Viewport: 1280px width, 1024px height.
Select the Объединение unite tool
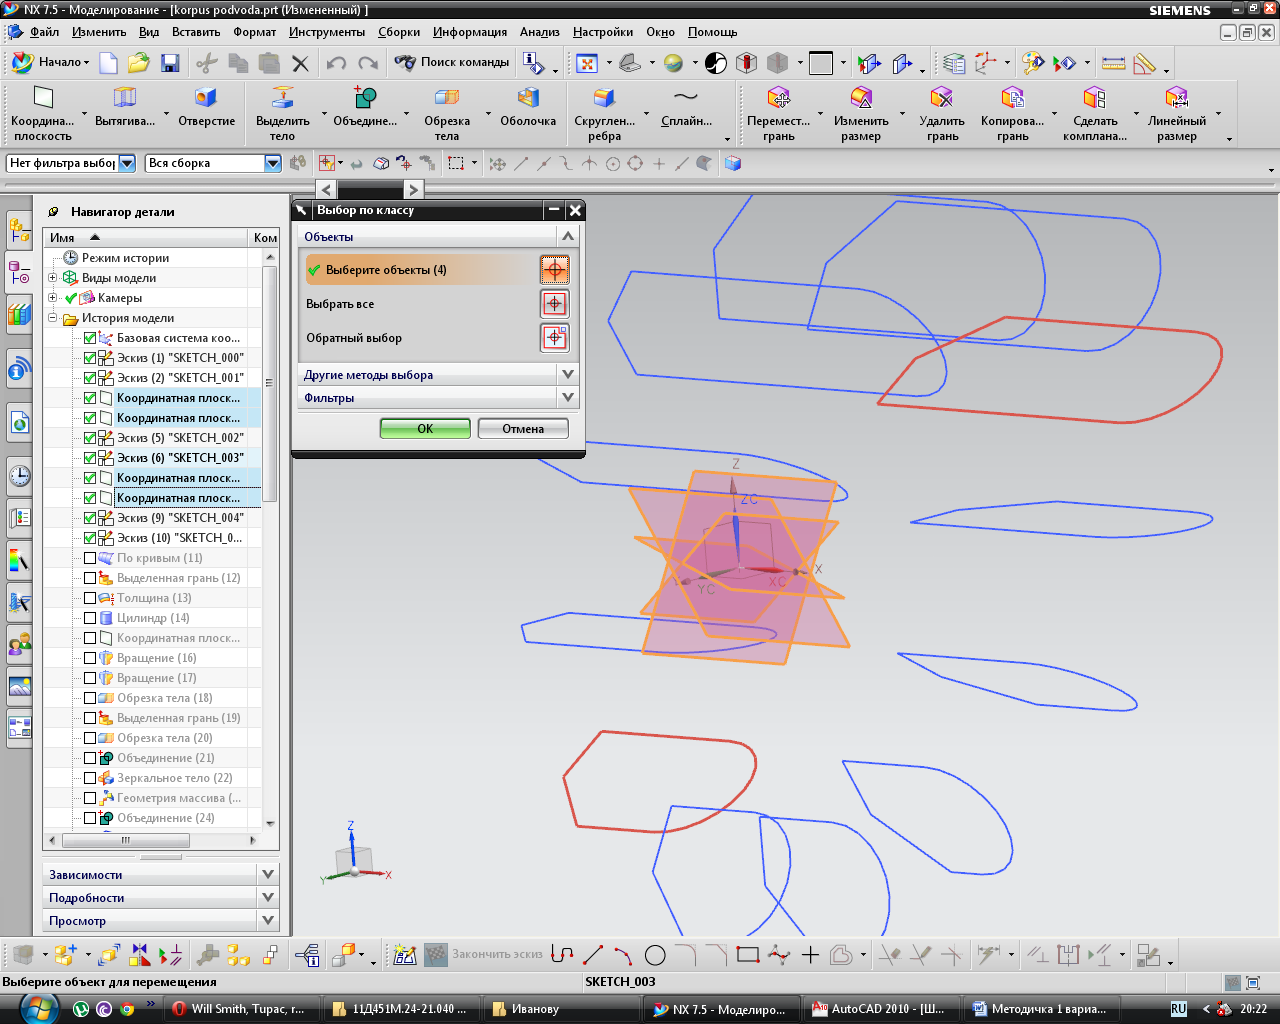point(365,106)
